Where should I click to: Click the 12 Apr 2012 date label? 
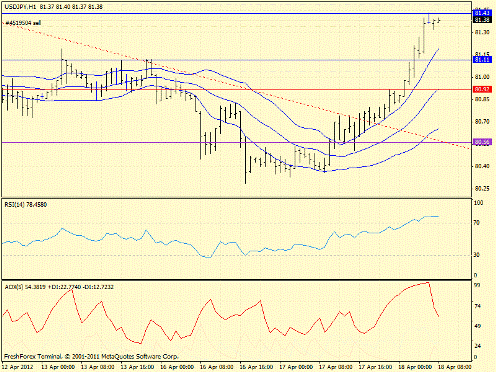18,367
